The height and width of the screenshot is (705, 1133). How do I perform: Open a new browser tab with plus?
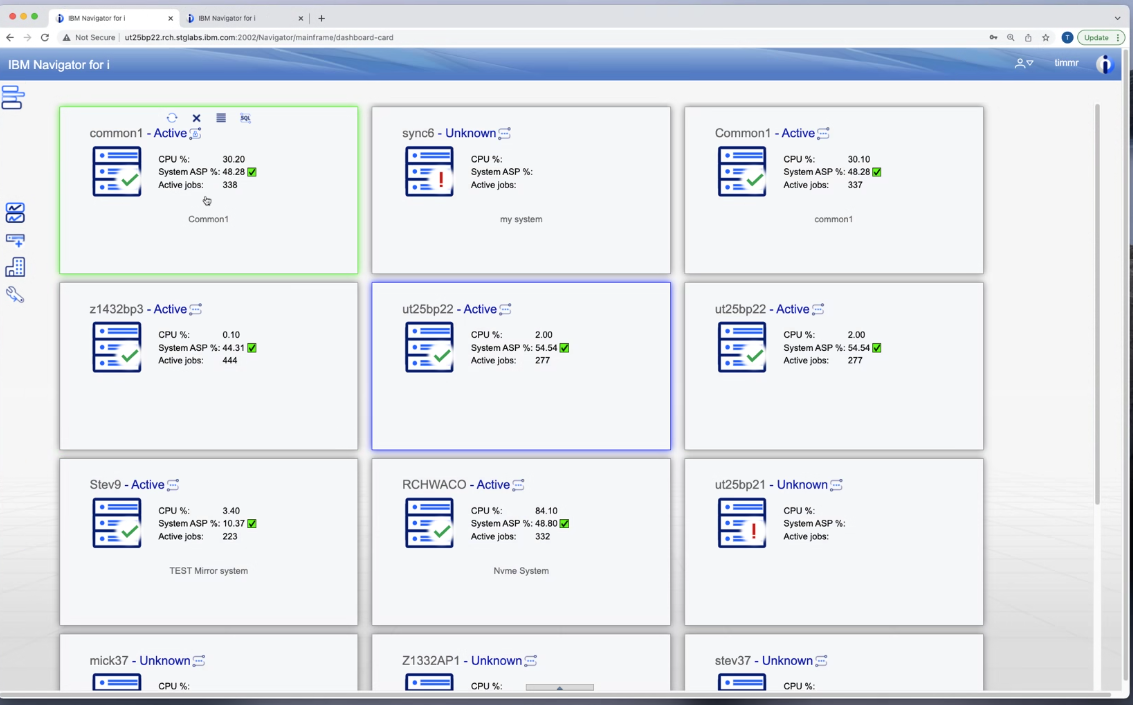pyautogui.click(x=322, y=18)
